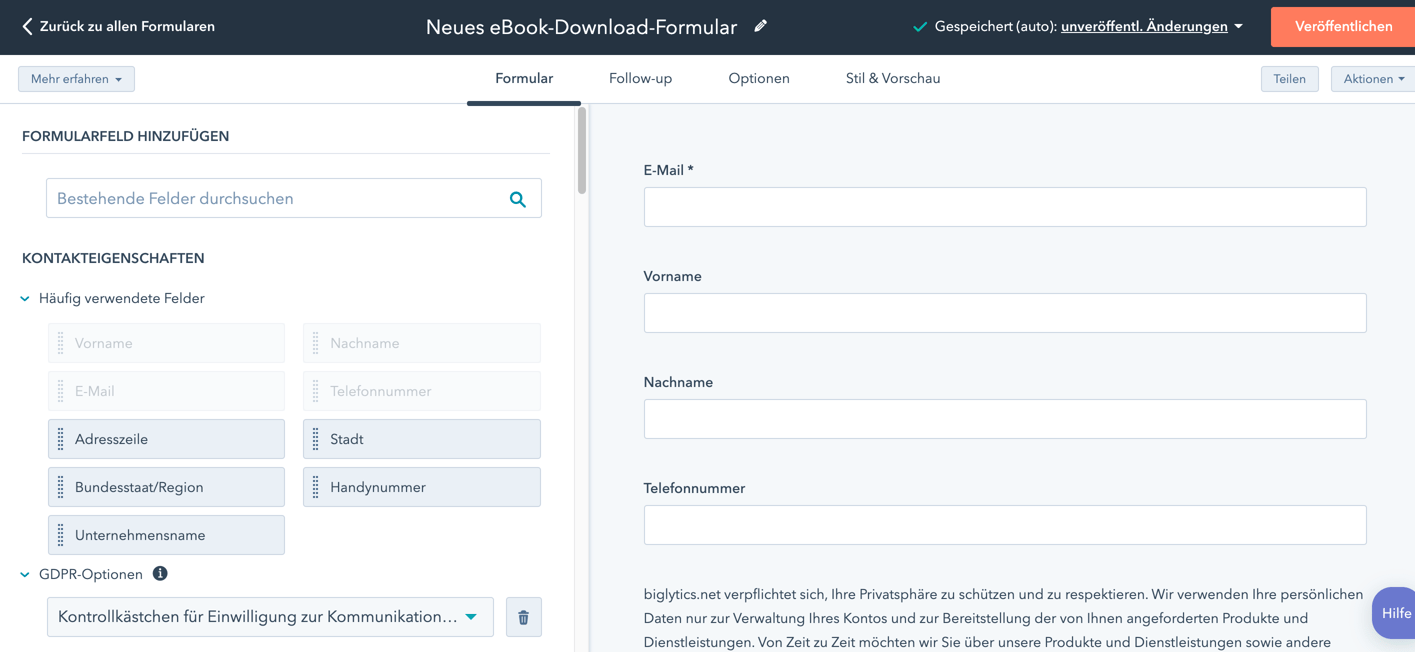Open the Aktionen menu
Viewport: 1415px width, 652px height.
click(x=1372, y=78)
